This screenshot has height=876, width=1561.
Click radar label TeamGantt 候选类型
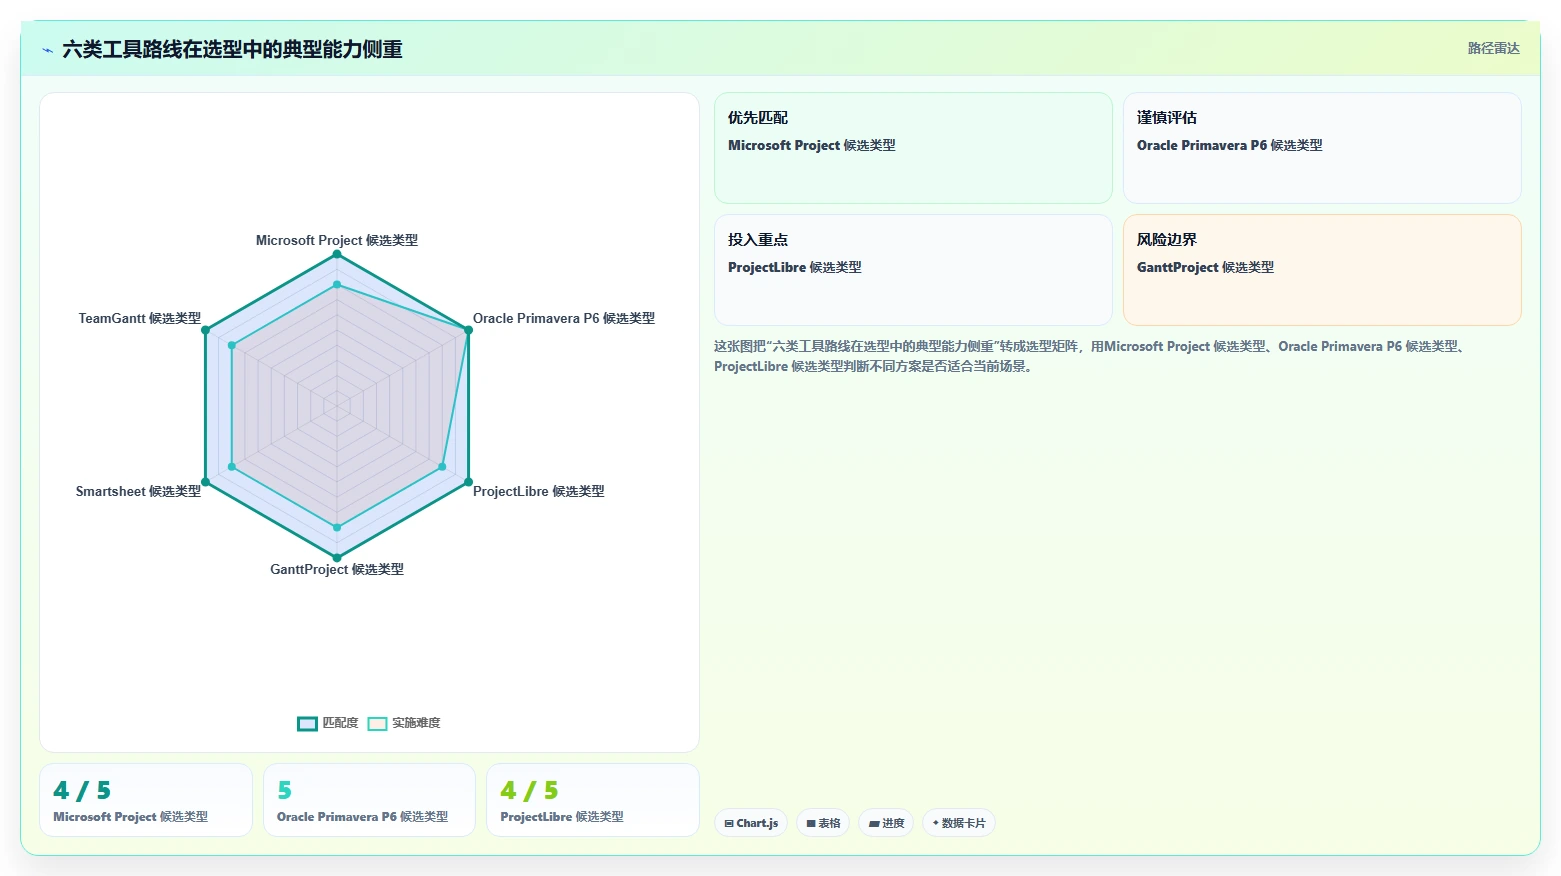140,318
